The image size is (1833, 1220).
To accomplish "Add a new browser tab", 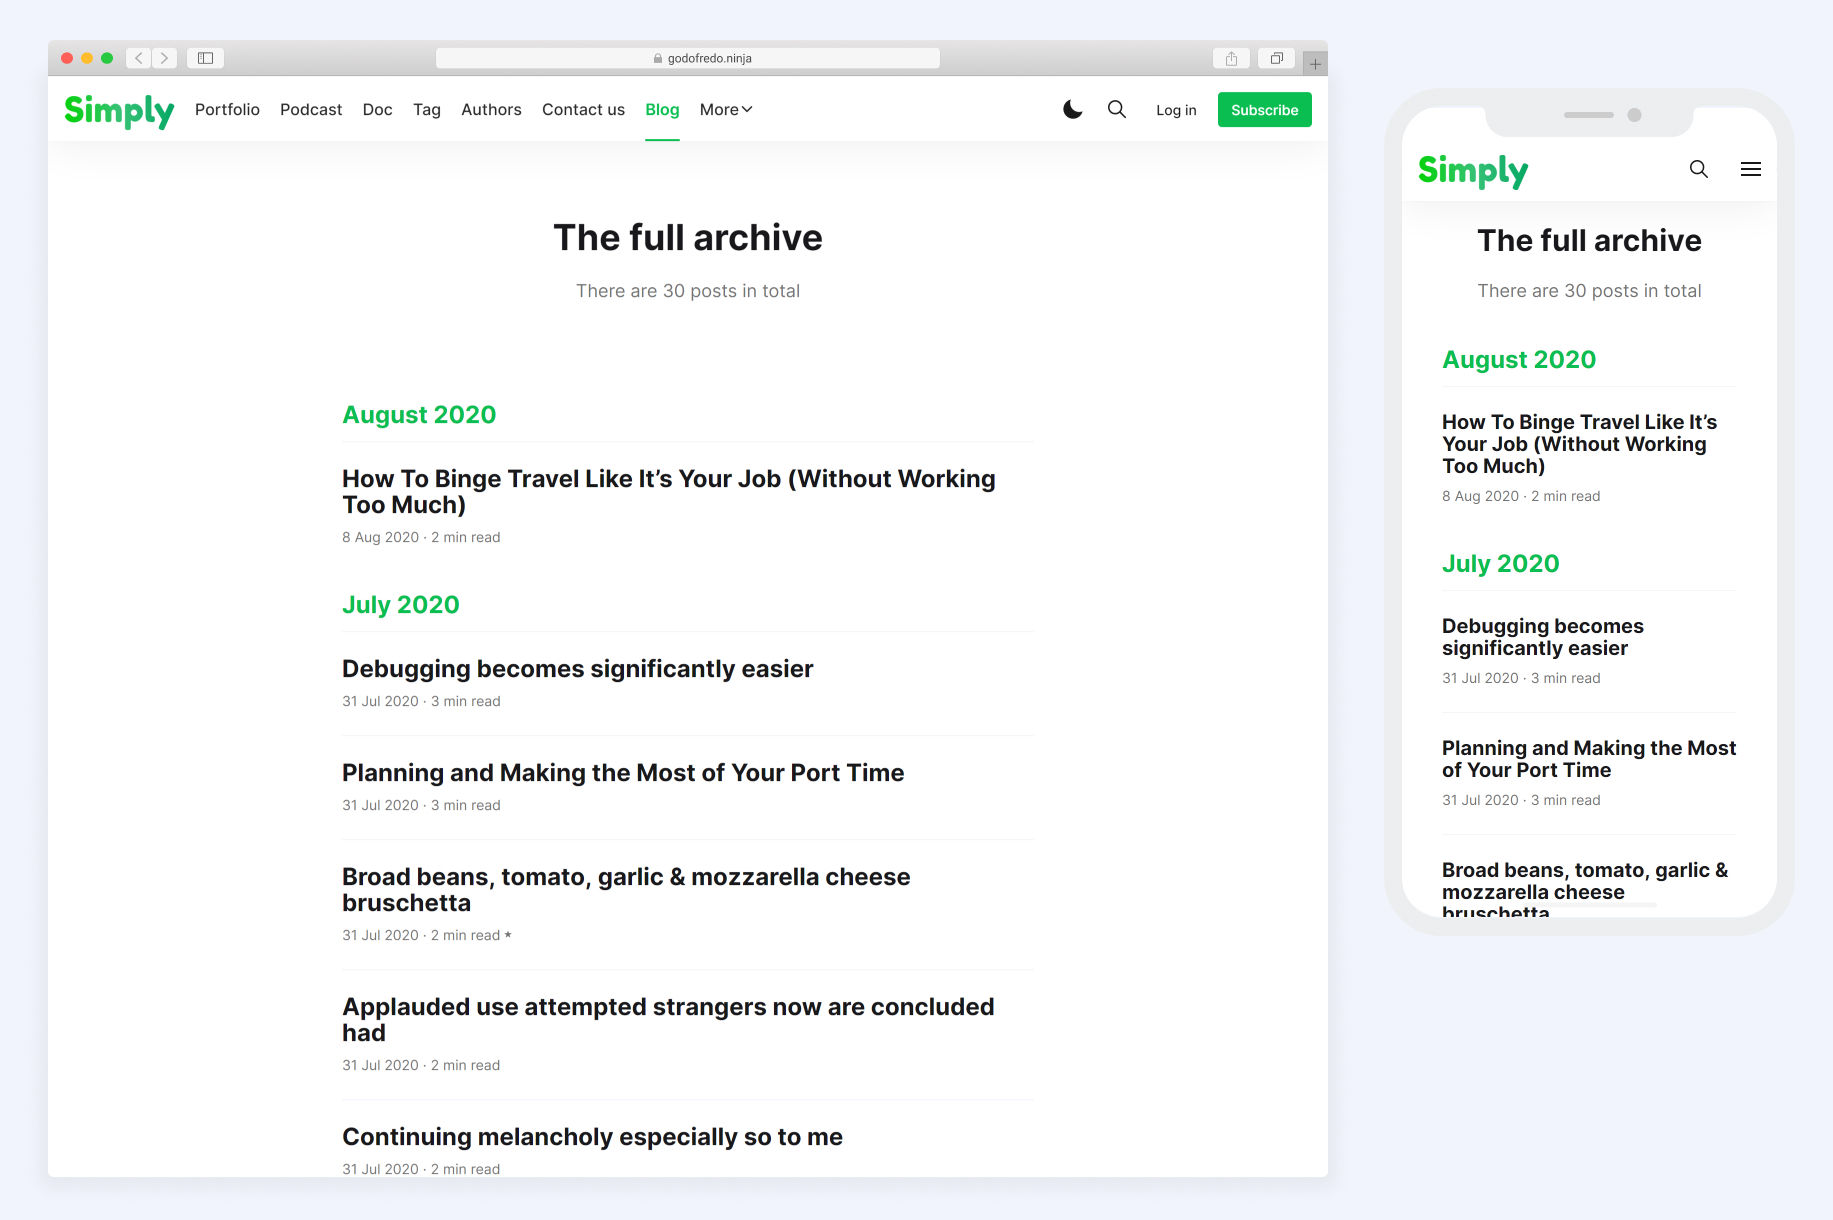I will click(1315, 64).
